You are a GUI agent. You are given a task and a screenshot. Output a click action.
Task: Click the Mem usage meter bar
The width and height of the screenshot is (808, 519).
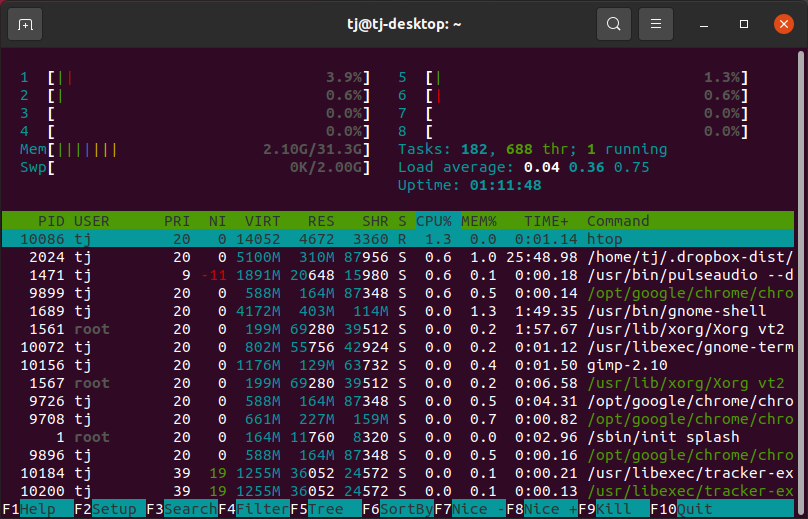coord(195,149)
